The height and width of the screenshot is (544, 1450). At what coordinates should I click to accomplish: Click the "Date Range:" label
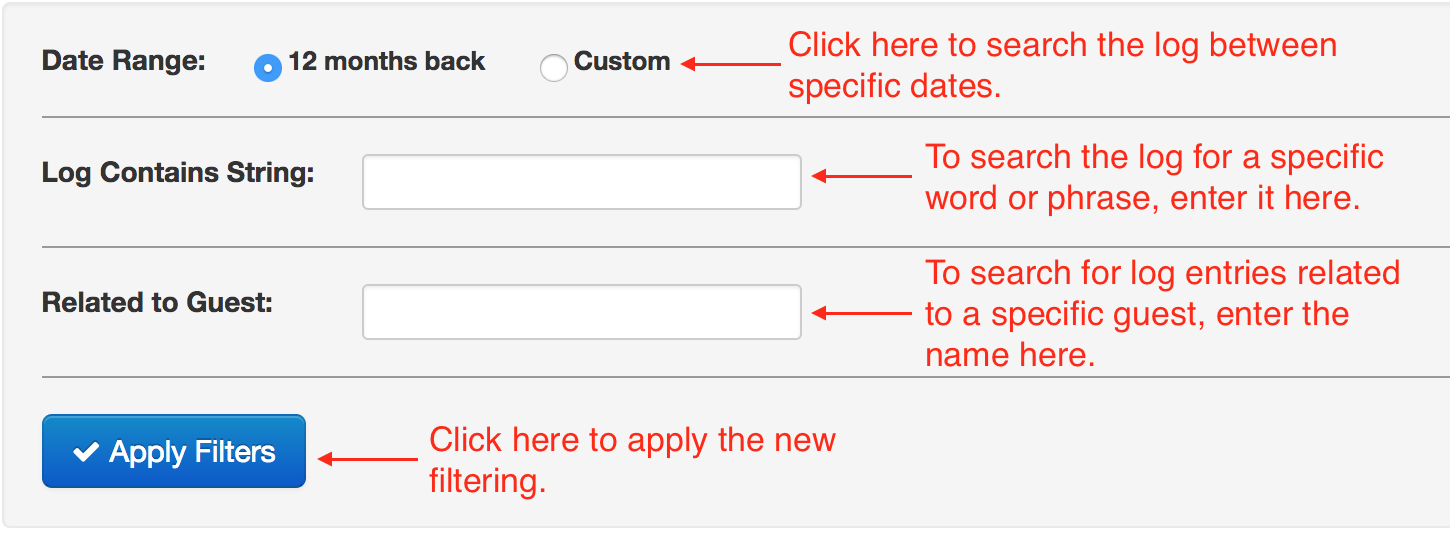tap(123, 60)
